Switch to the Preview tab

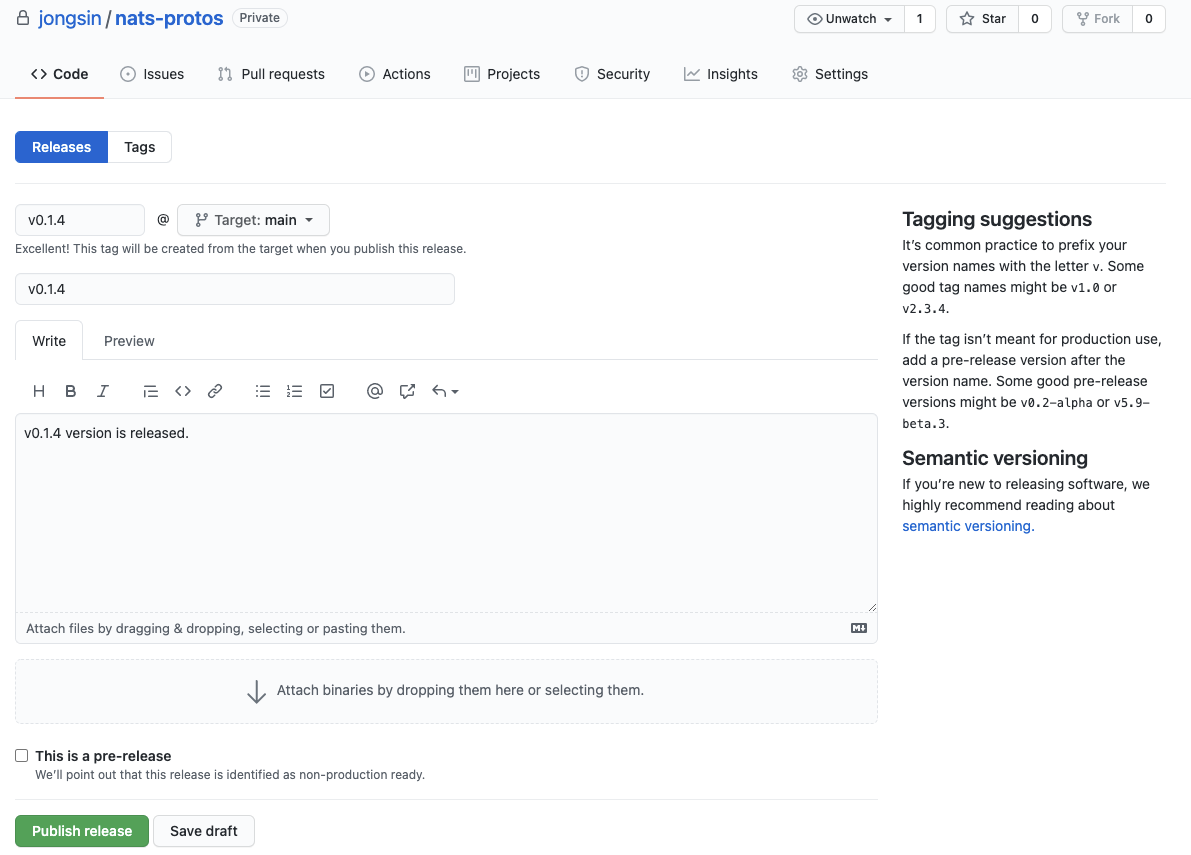pyautogui.click(x=129, y=341)
